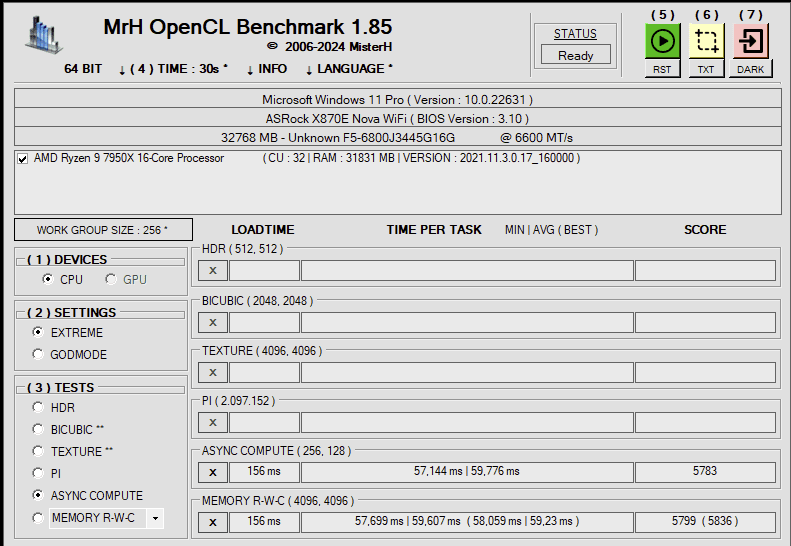Click the MEMORY R-W-C score 5799 ( 5836 )
The width and height of the screenshot is (791, 546).
pyautogui.click(x=705, y=522)
